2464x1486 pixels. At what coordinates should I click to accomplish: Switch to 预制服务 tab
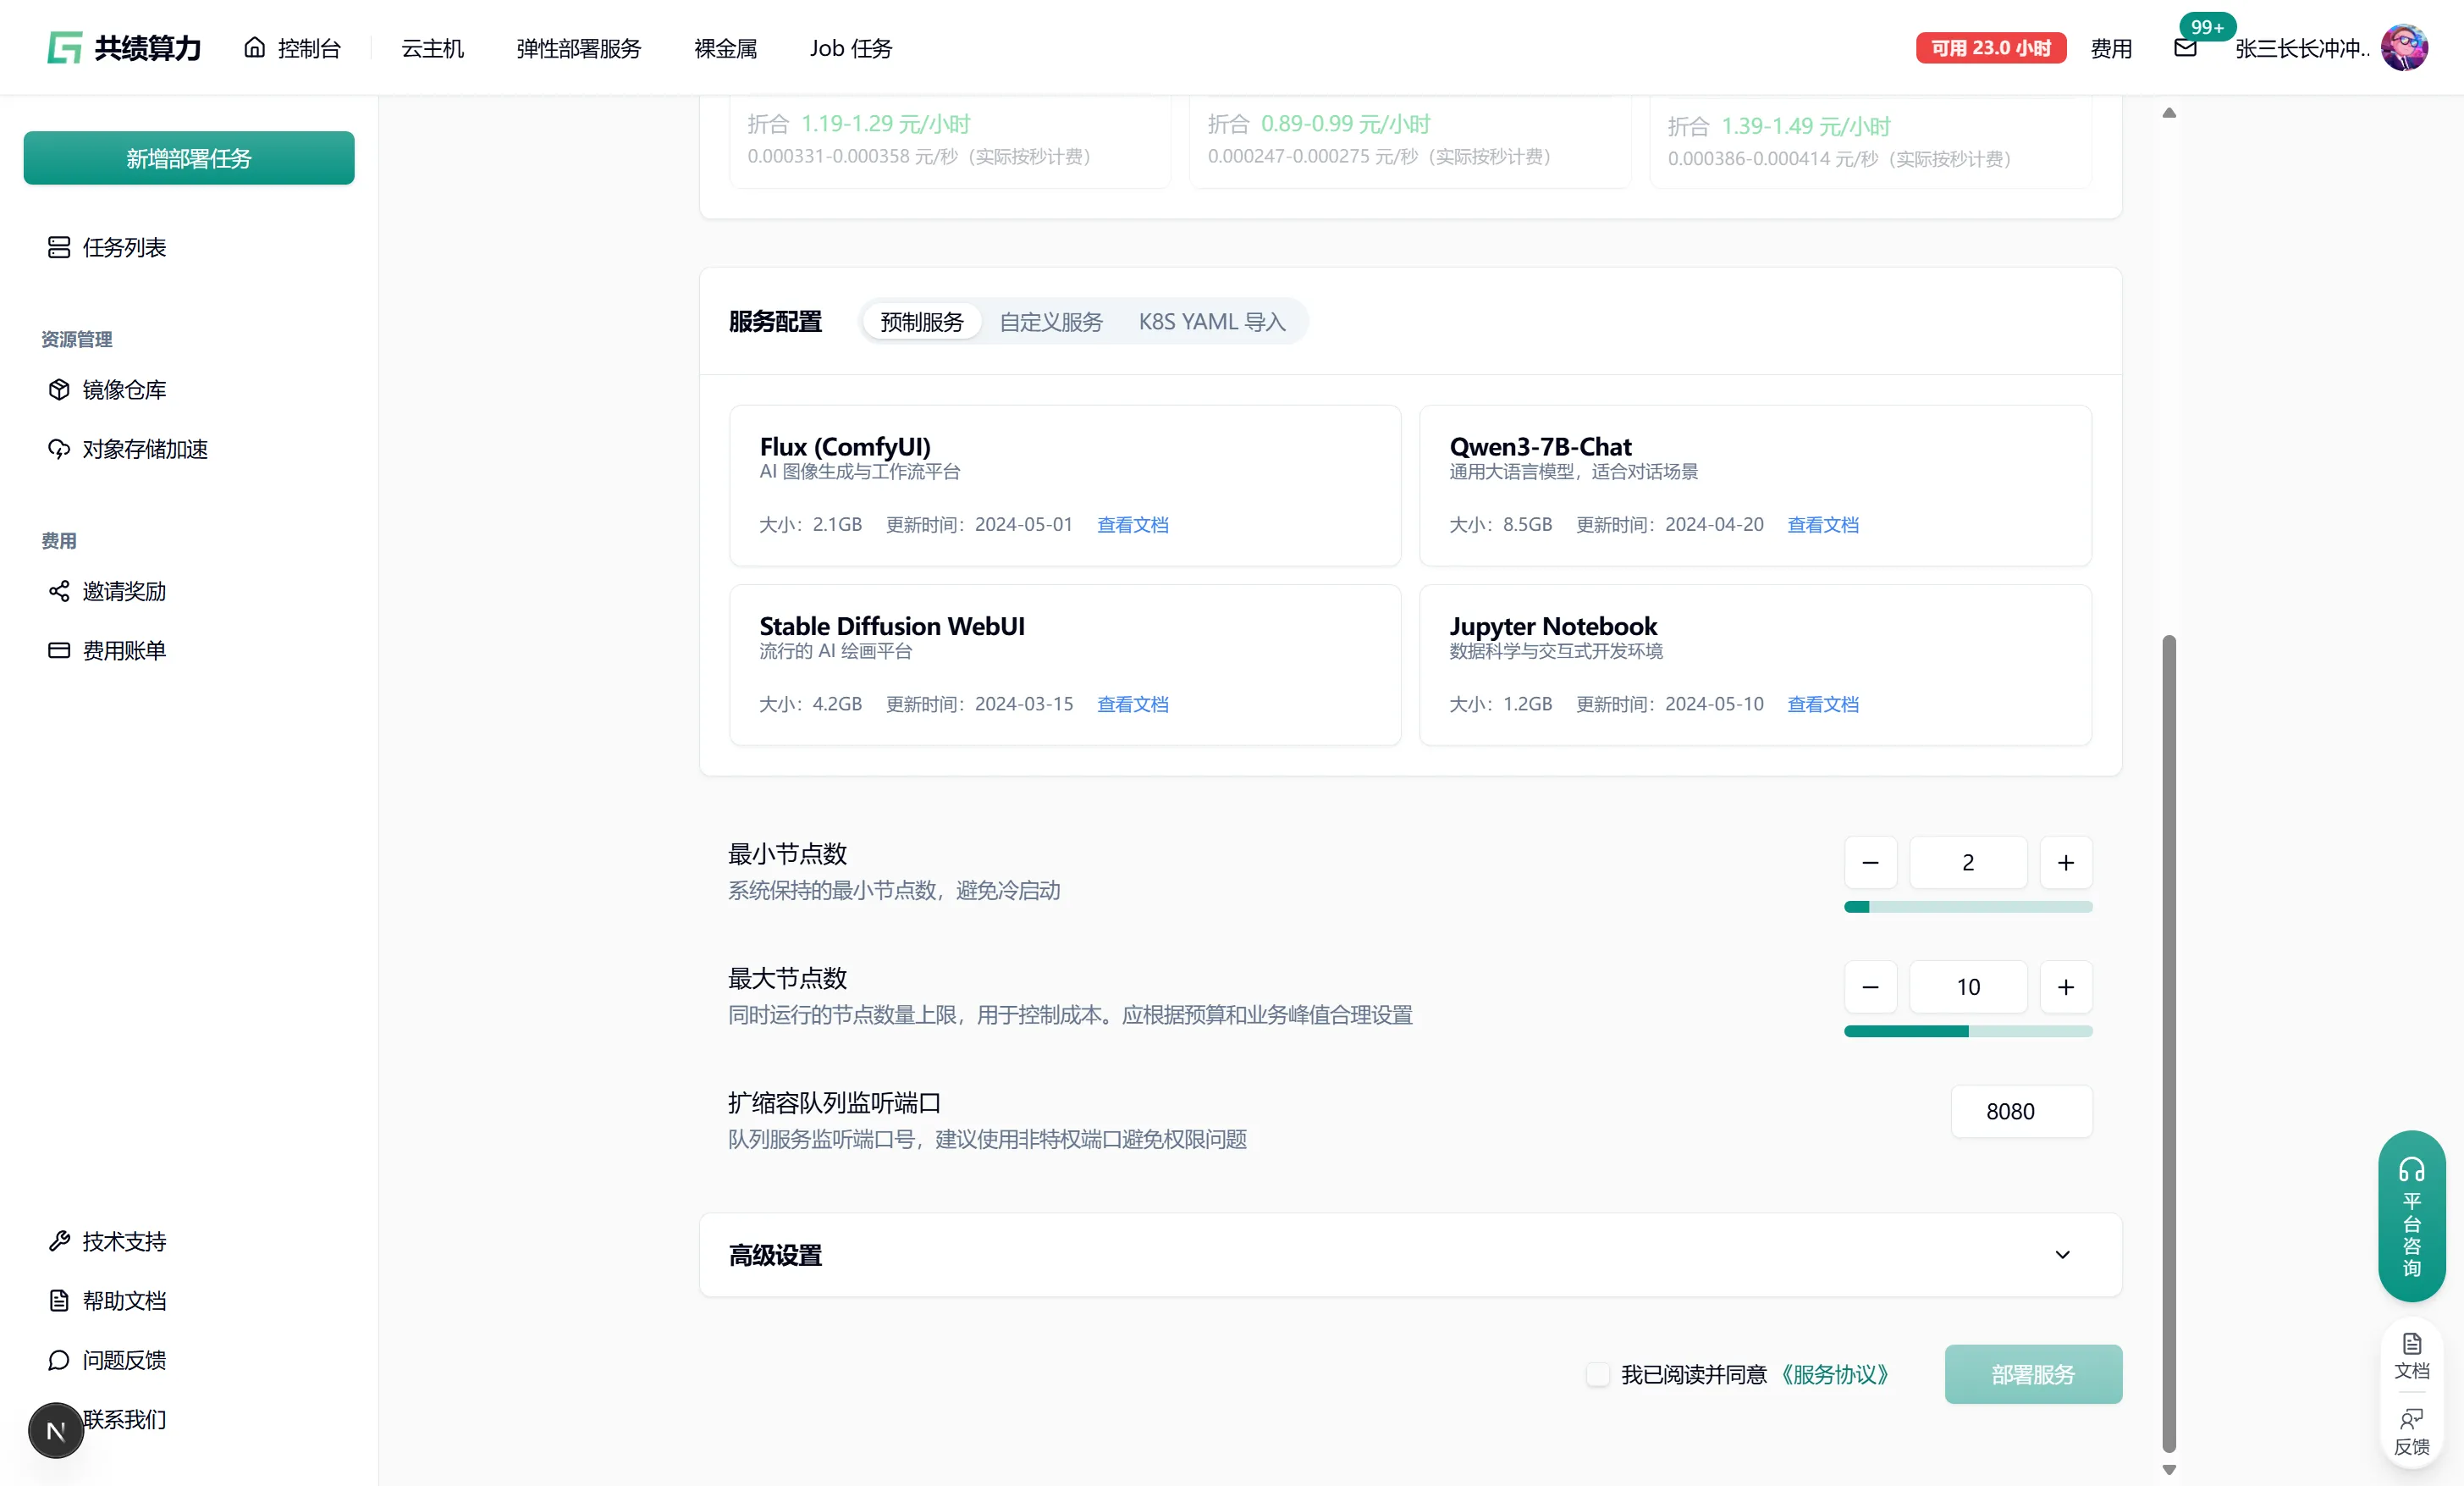point(922,321)
